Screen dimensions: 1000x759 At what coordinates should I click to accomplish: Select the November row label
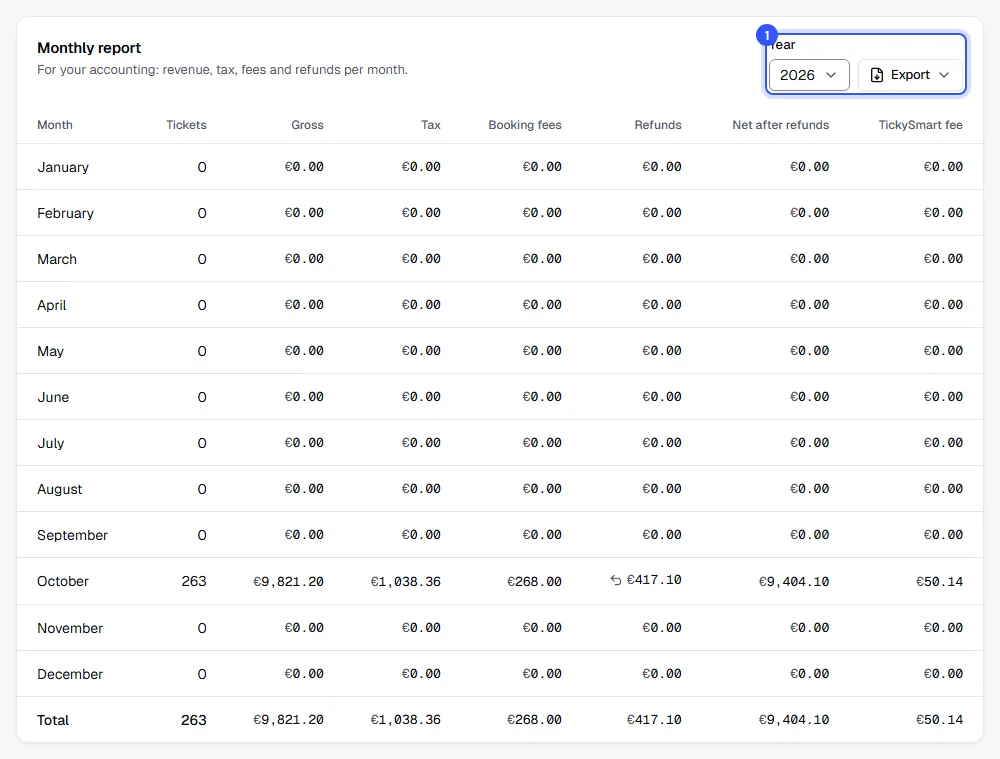tap(70, 628)
